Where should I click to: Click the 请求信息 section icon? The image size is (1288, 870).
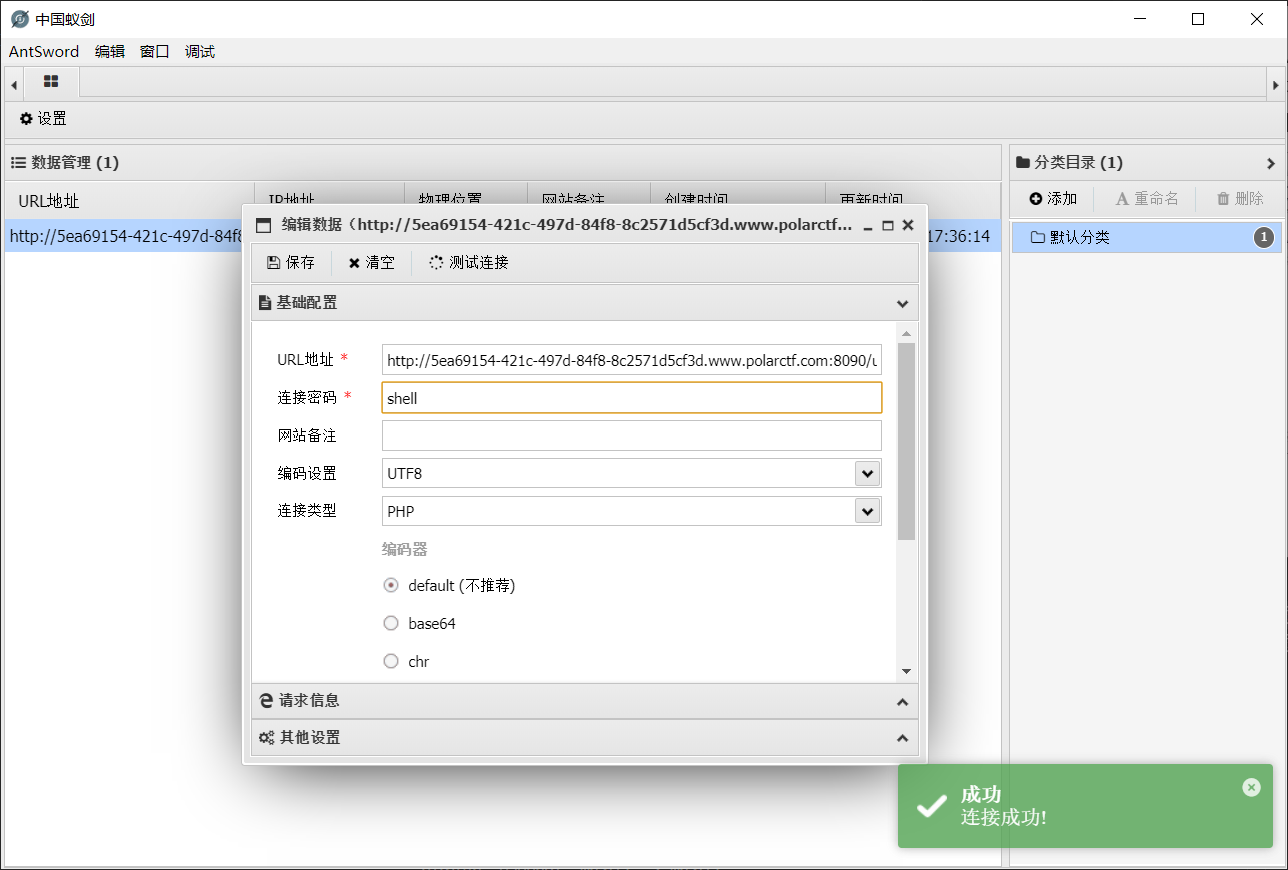click(x=266, y=701)
